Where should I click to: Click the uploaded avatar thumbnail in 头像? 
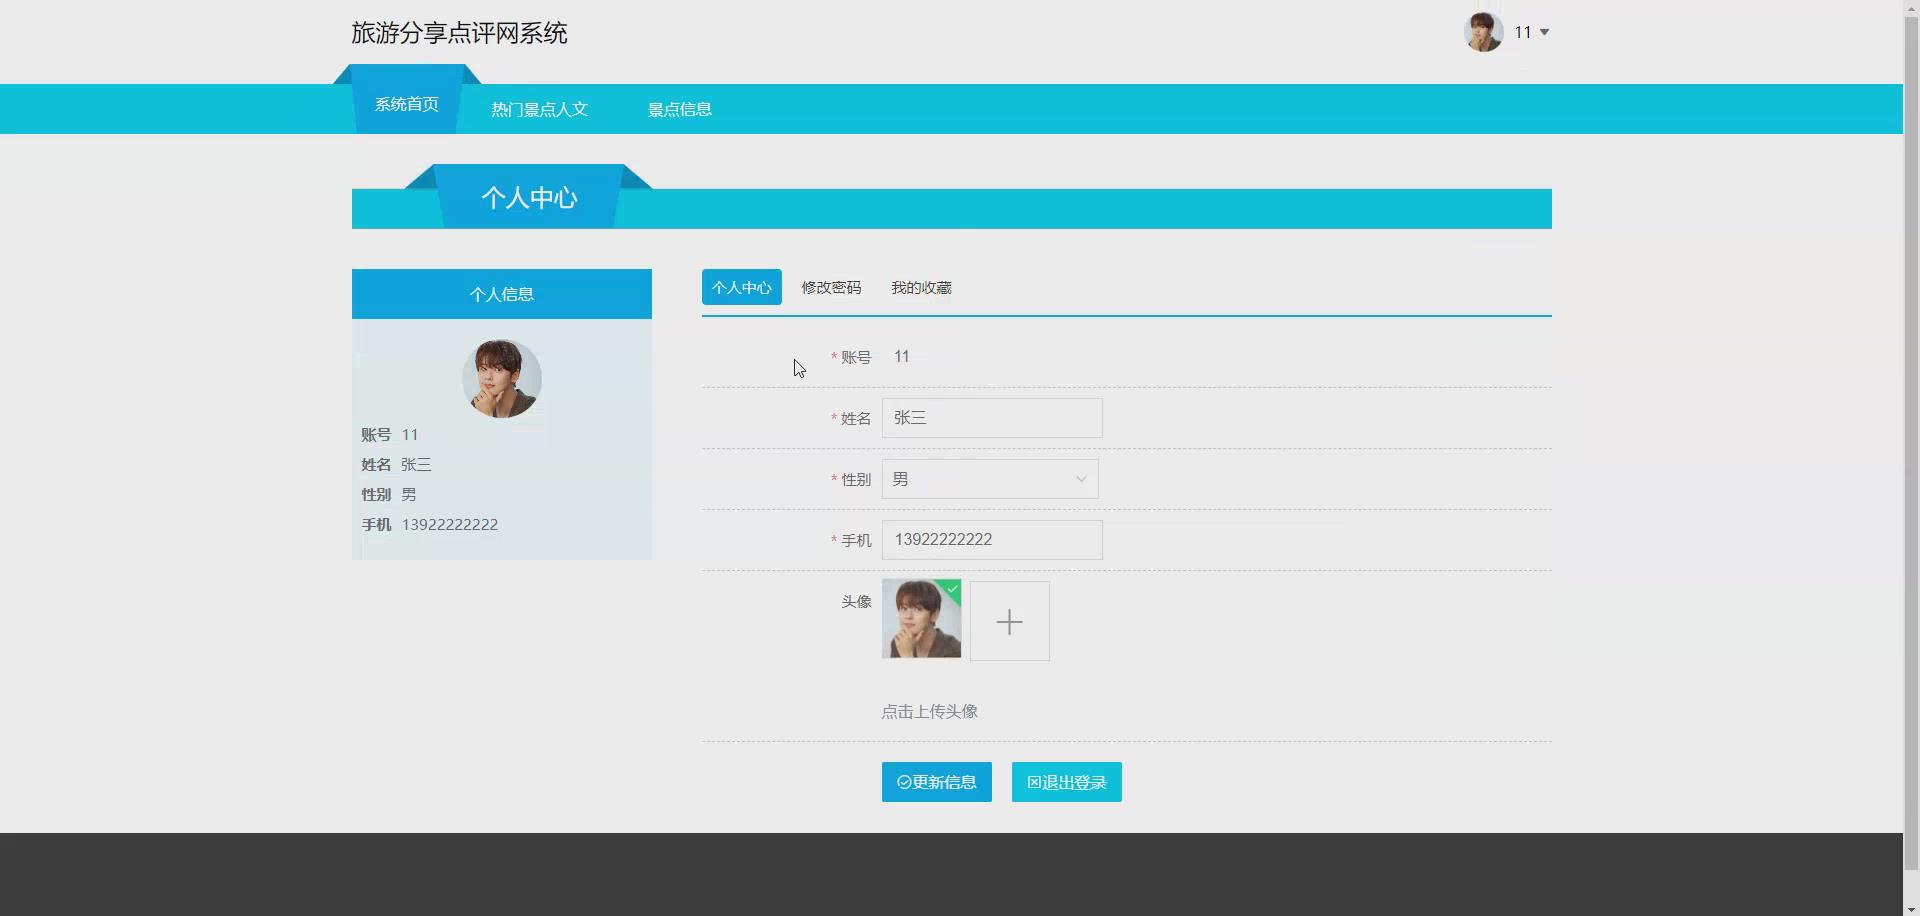point(921,619)
